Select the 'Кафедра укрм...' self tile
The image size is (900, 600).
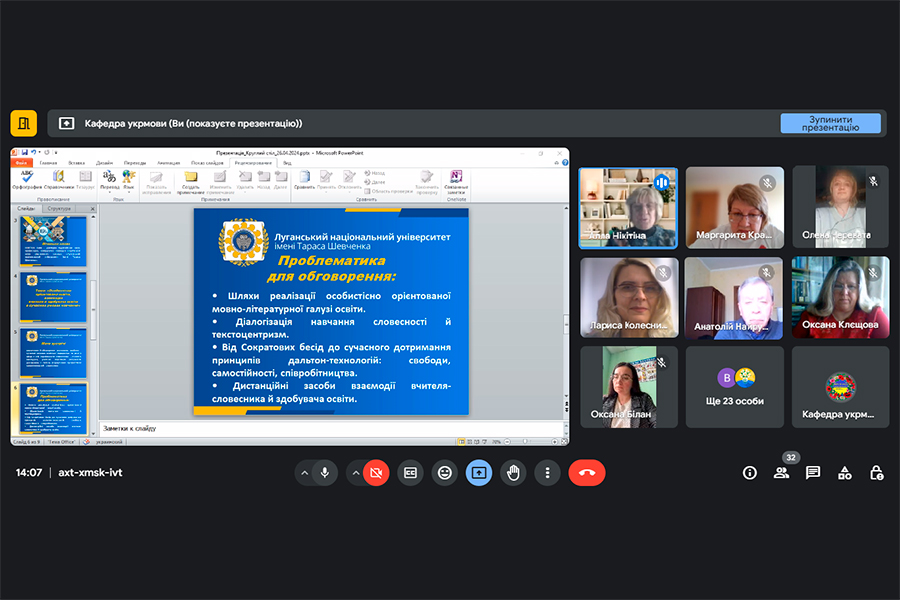[x=840, y=387]
